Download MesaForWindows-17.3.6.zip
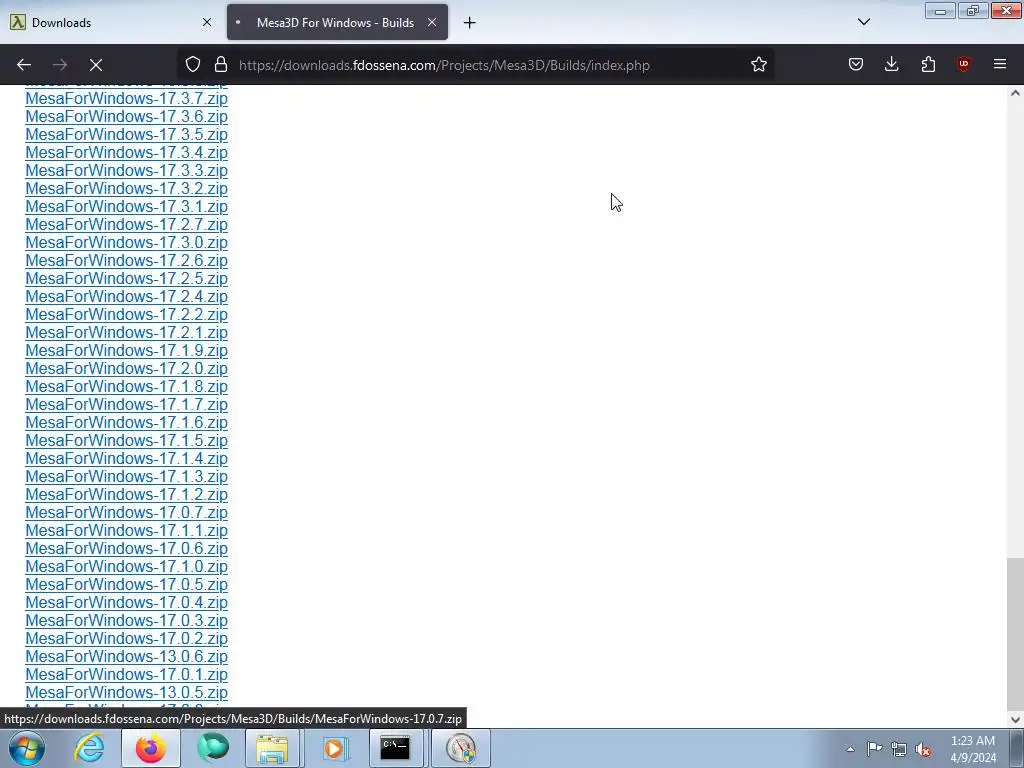1024x768 pixels. (127, 116)
